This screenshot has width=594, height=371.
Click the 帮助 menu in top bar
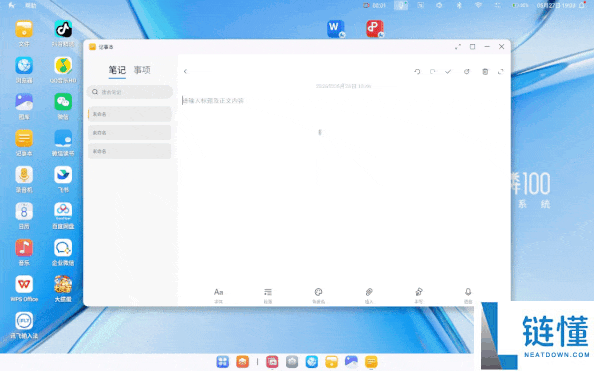(x=30, y=5)
